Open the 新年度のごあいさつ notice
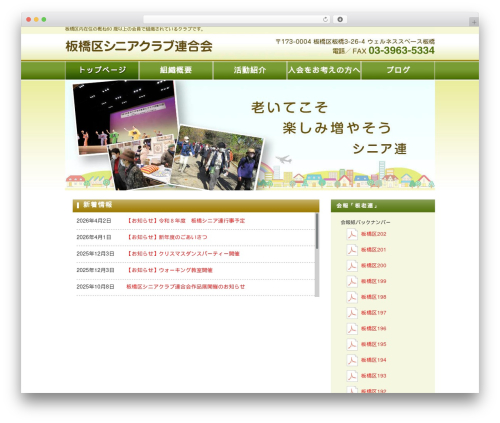 (x=167, y=237)
